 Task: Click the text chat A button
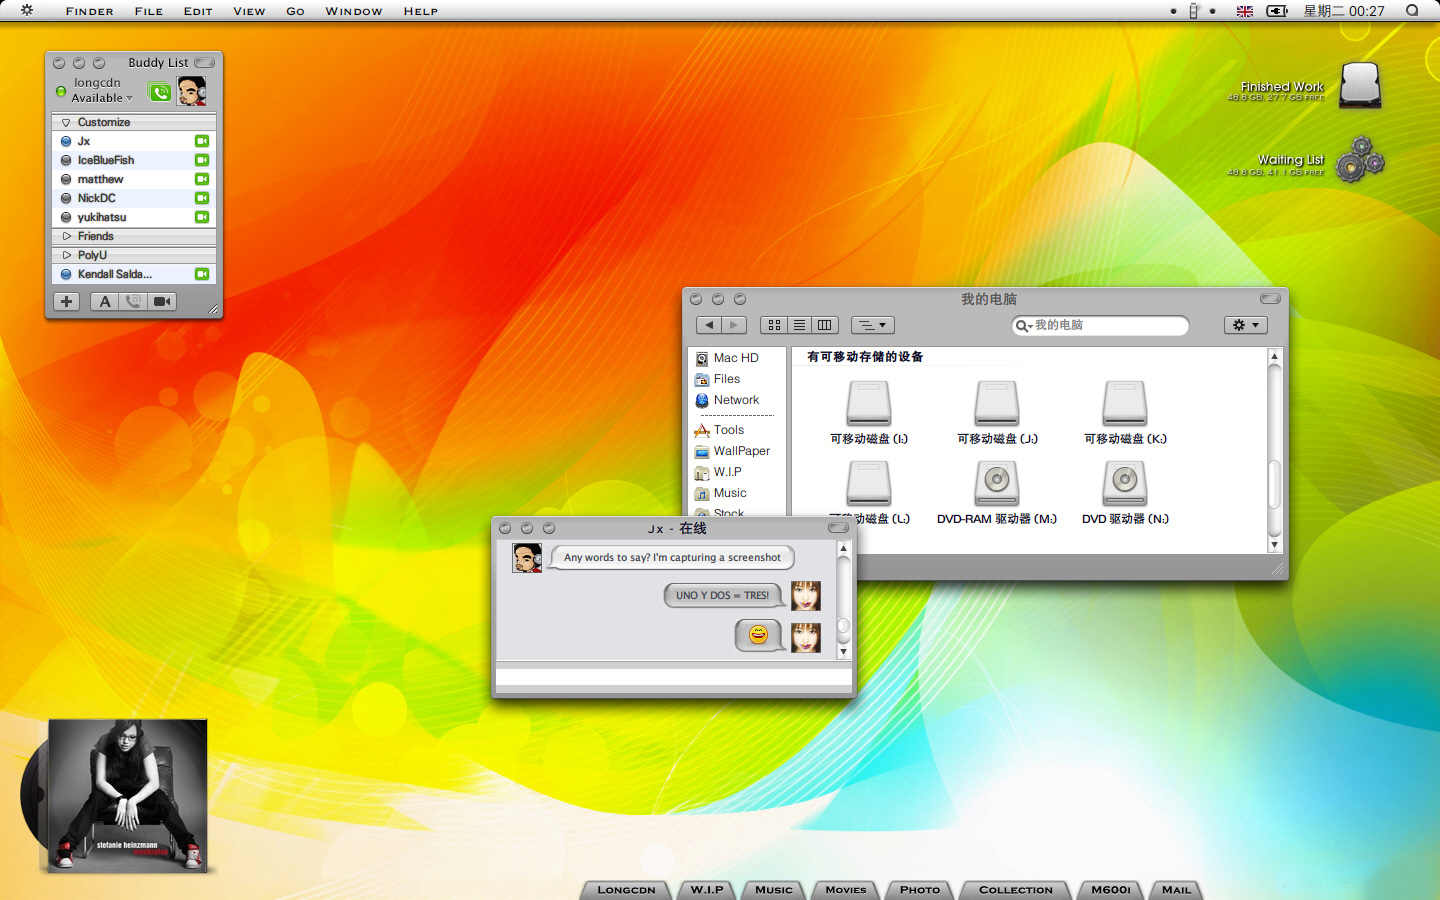tap(104, 301)
